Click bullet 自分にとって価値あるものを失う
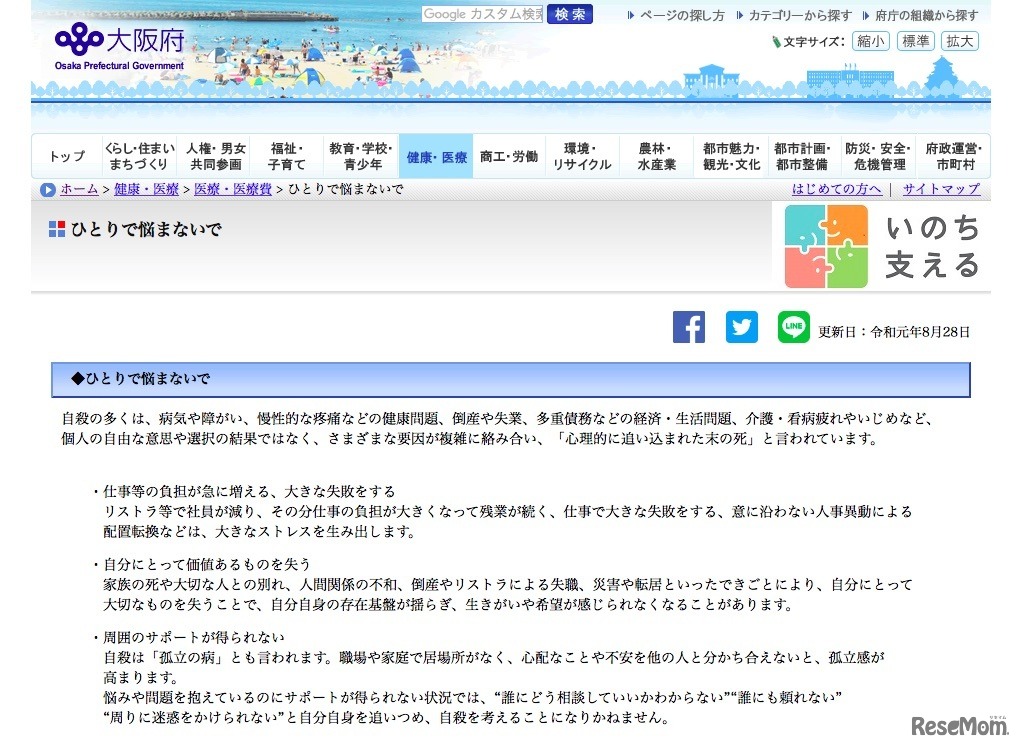The width and height of the screenshot is (1022, 749). [x=206, y=564]
